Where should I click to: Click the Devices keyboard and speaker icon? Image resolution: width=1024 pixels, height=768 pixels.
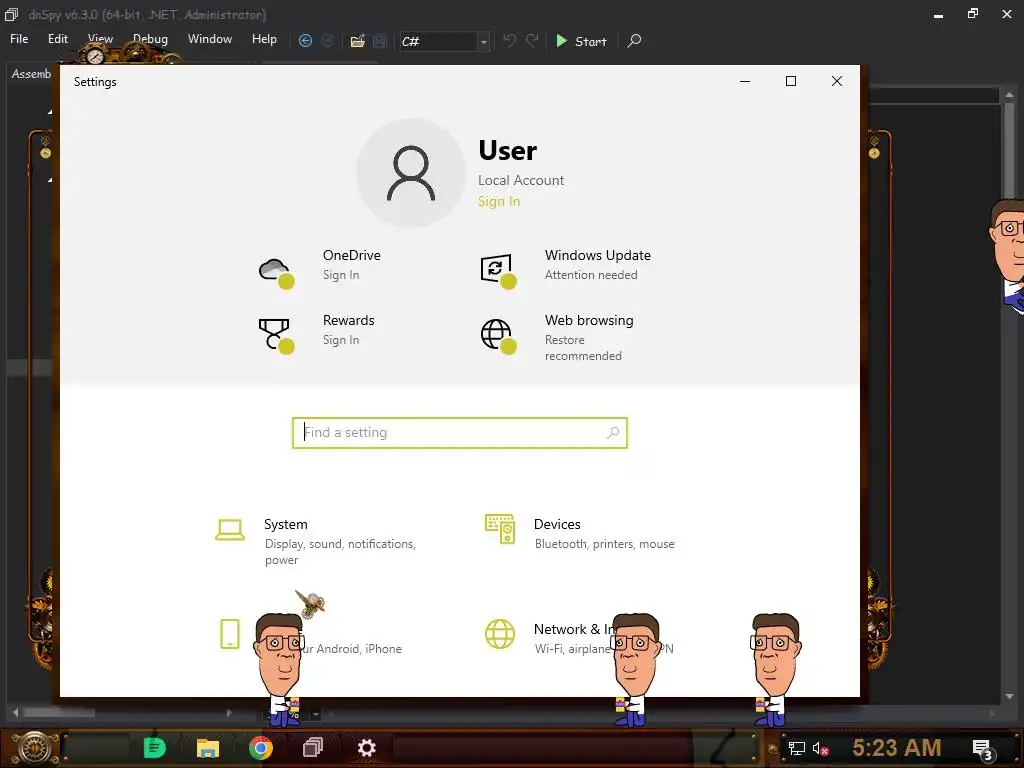500,529
